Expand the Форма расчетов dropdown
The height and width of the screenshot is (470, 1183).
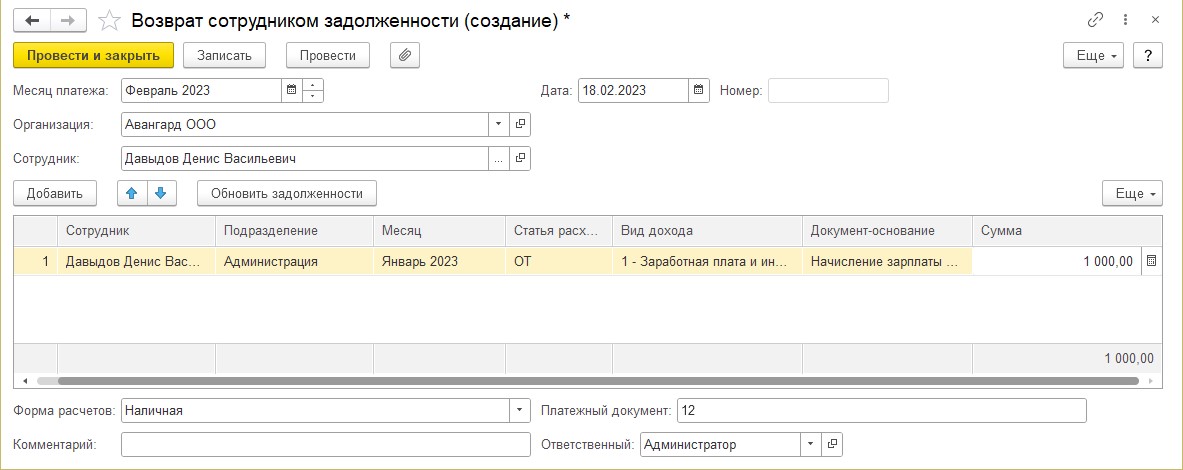(520, 410)
